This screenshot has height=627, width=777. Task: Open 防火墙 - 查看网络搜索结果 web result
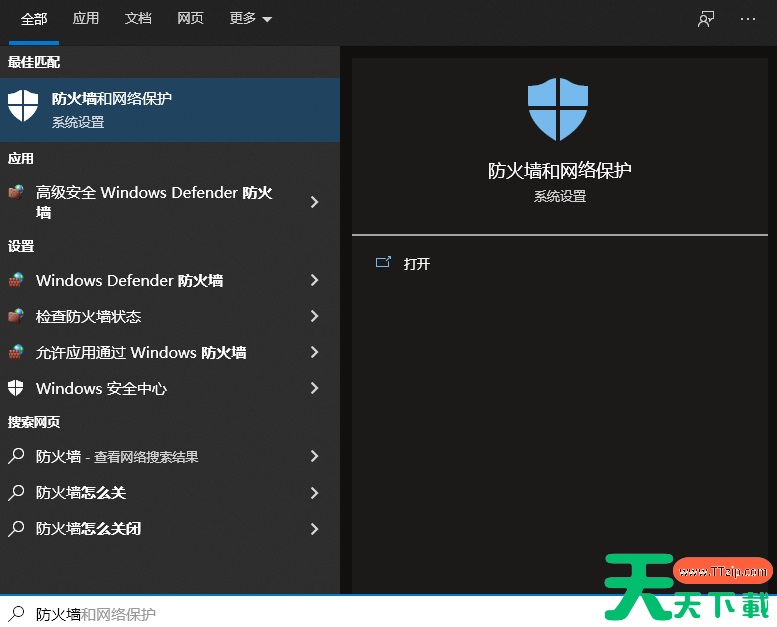(x=170, y=456)
